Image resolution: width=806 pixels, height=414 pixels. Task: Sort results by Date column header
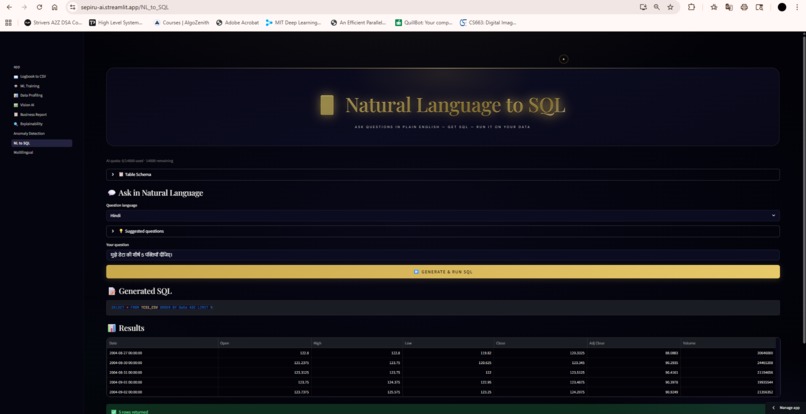pyautogui.click(x=162, y=343)
